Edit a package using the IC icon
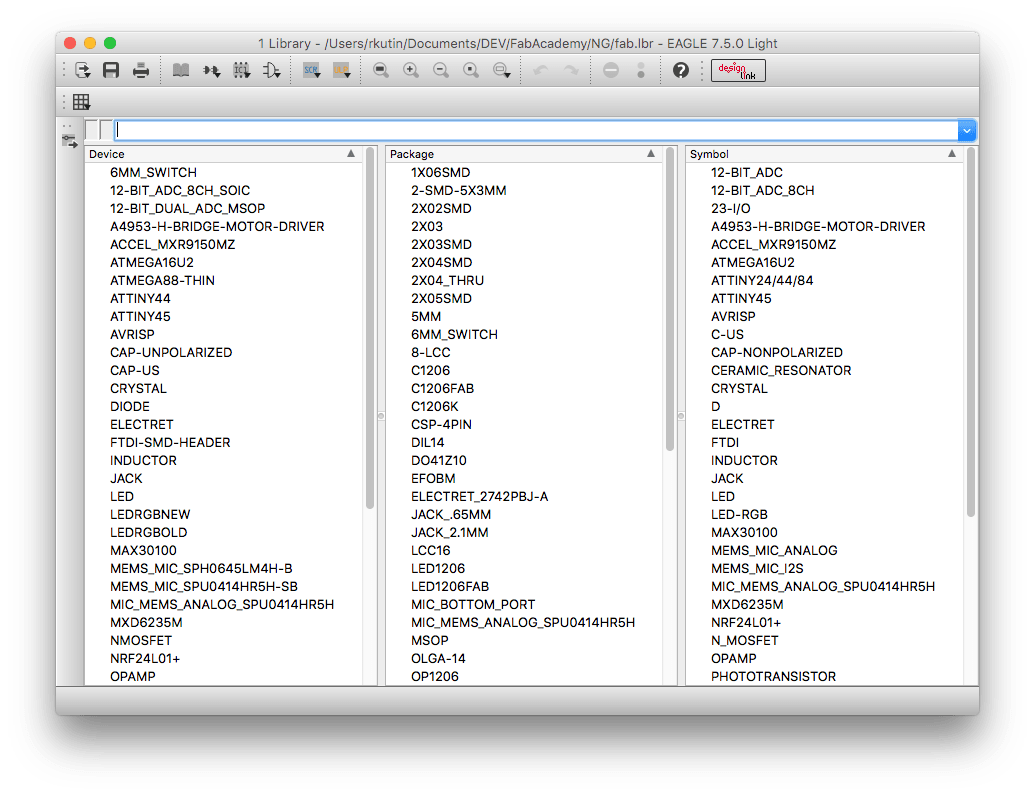The width and height of the screenshot is (1035, 795). point(242,70)
